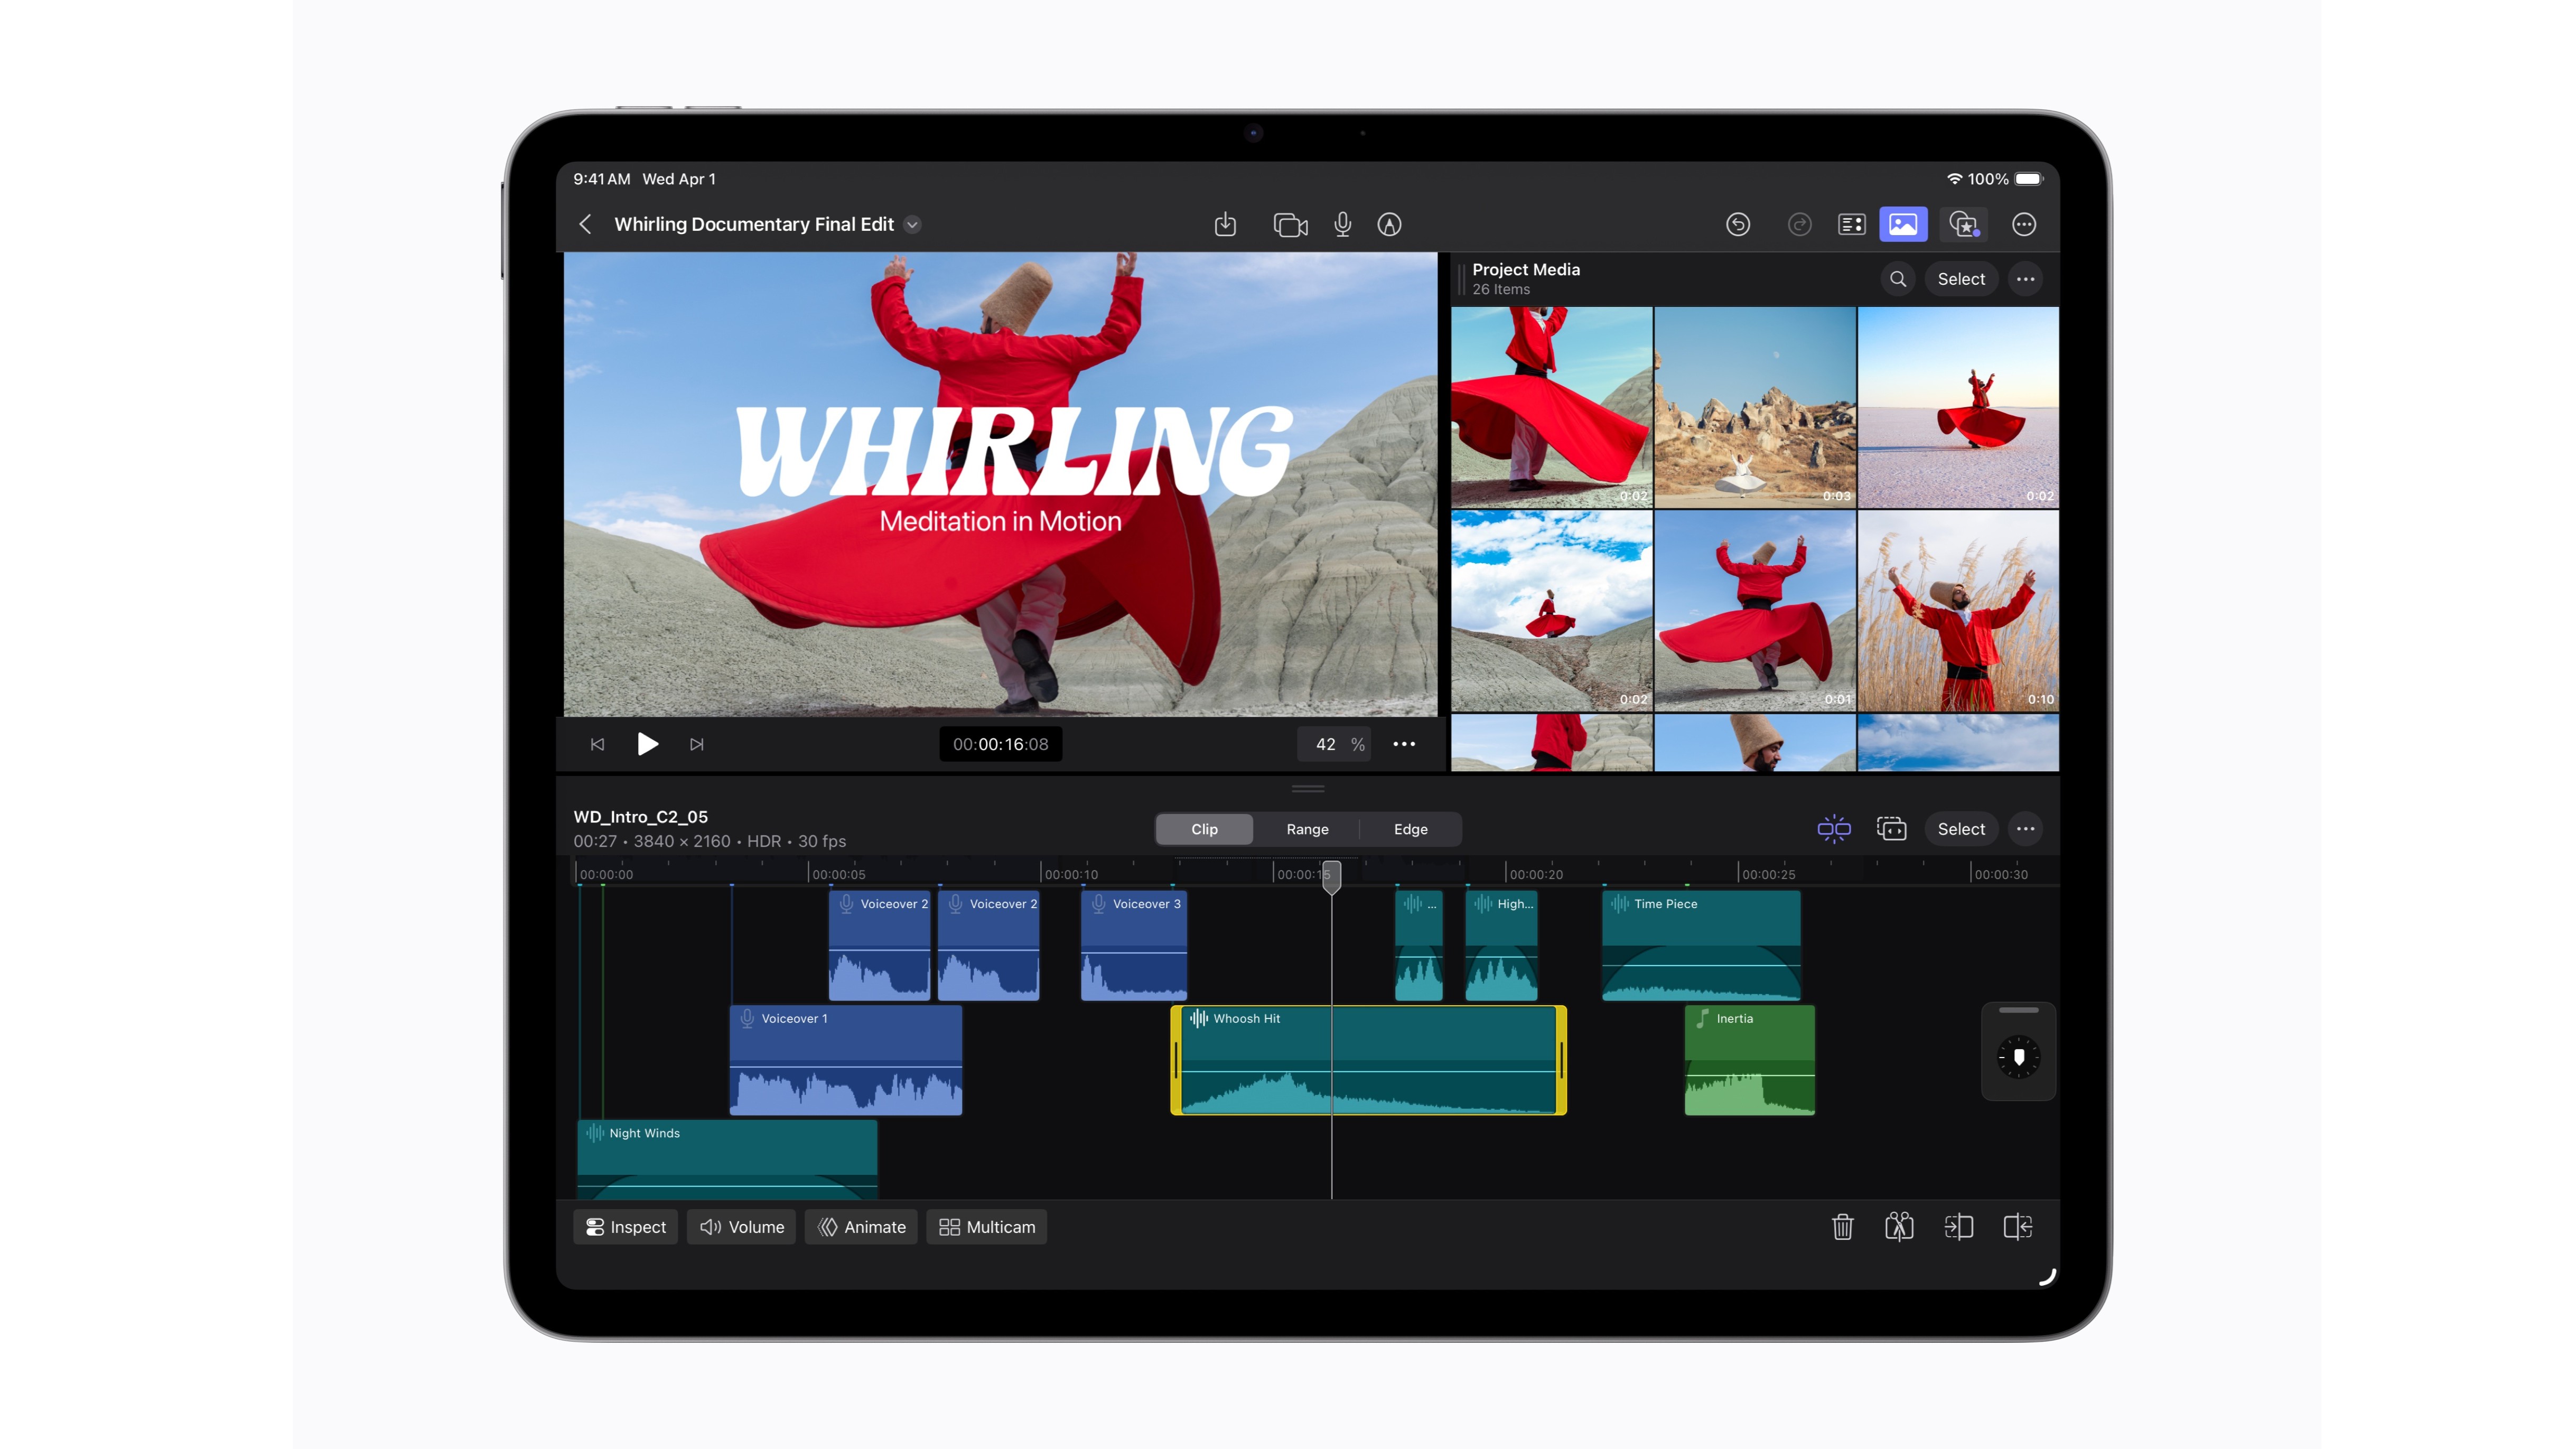This screenshot has height=1449, width=2576.
Task: Click the playhead handle on timeline ruler
Action: (1331, 876)
